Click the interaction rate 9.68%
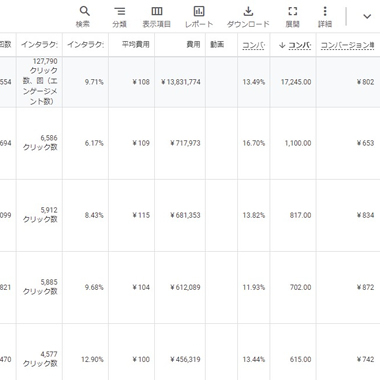Screen dimensions: 380x380 point(94,287)
